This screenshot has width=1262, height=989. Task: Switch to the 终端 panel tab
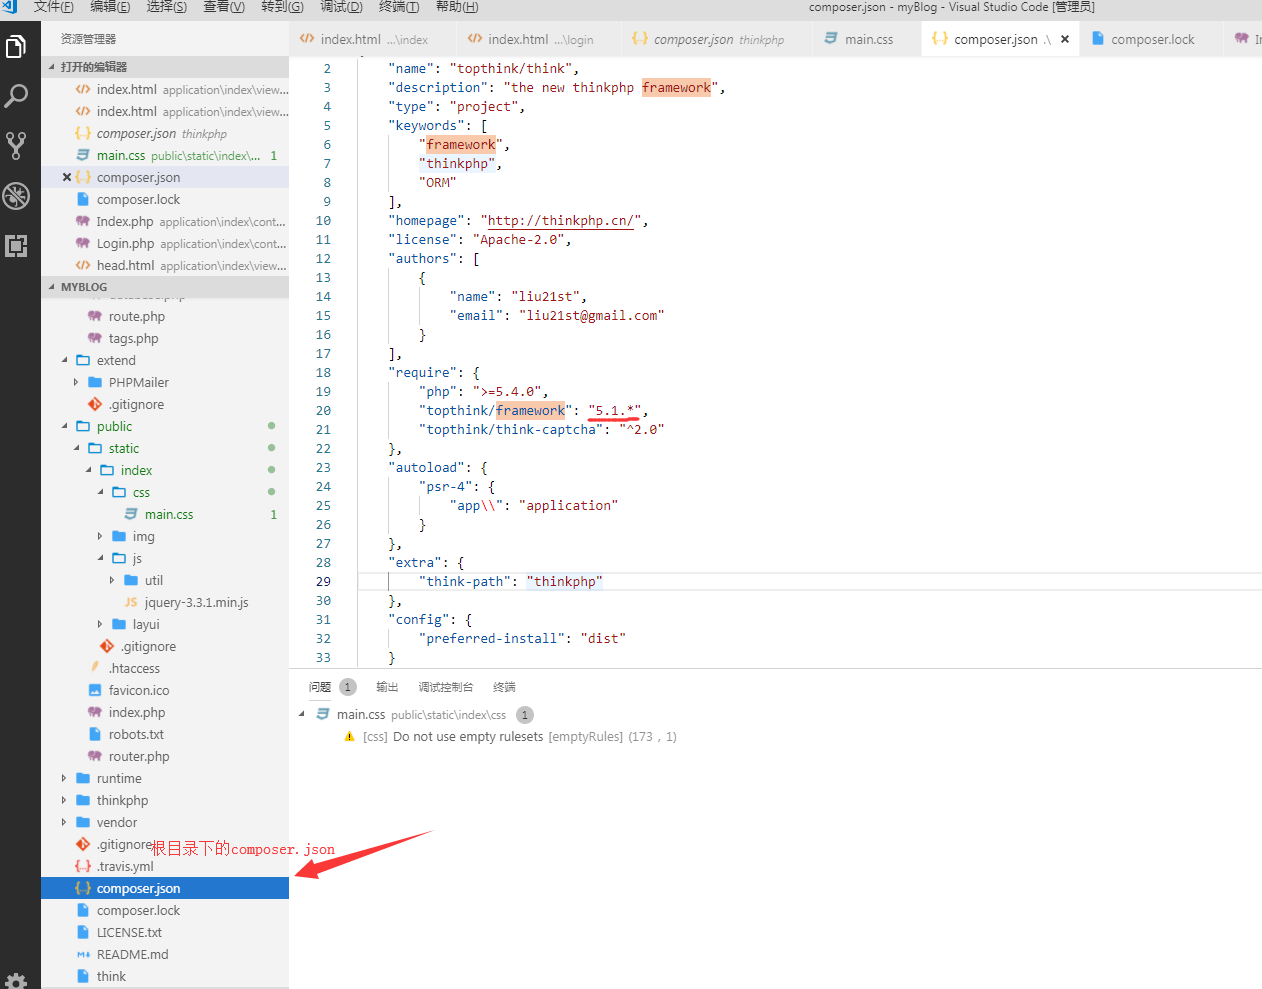pyautogui.click(x=504, y=687)
